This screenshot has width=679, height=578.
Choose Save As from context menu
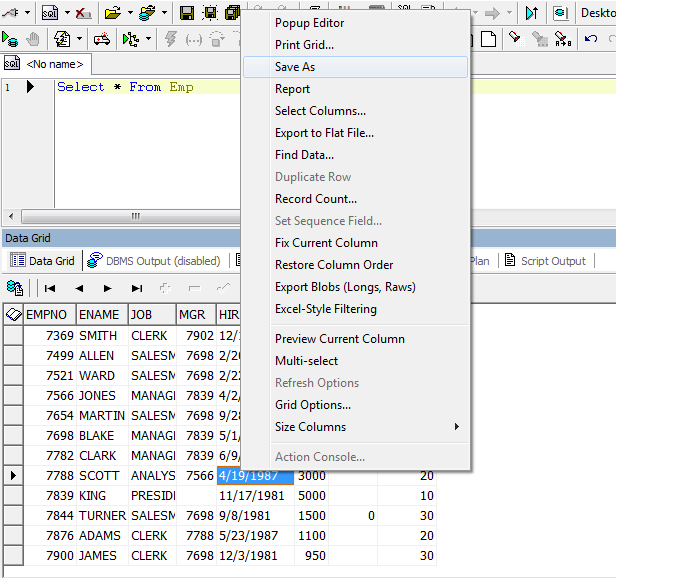click(295, 67)
